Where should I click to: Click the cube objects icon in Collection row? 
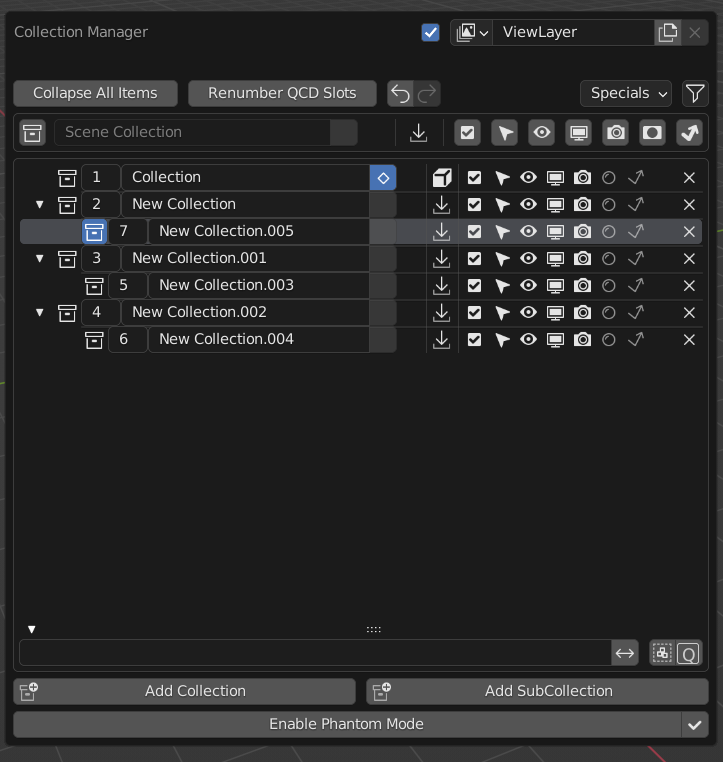pos(442,177)
